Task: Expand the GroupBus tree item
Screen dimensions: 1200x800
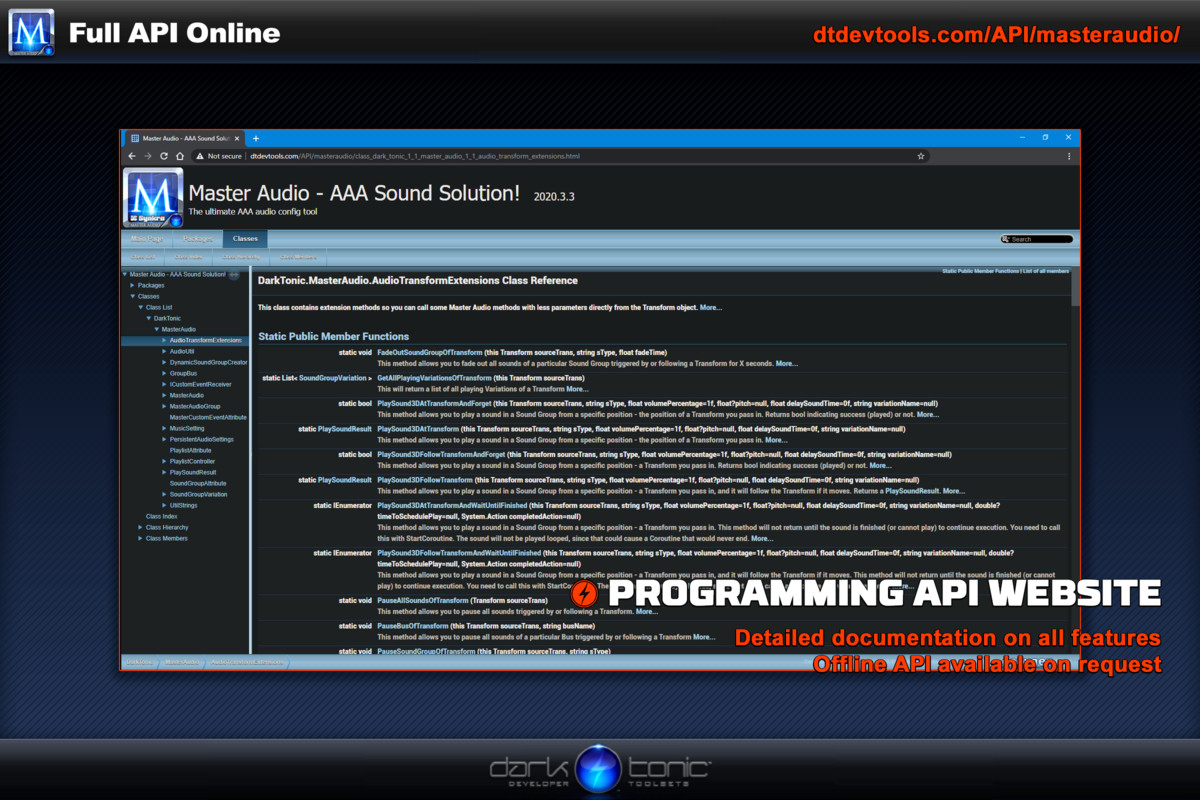Action: [164, 373]
